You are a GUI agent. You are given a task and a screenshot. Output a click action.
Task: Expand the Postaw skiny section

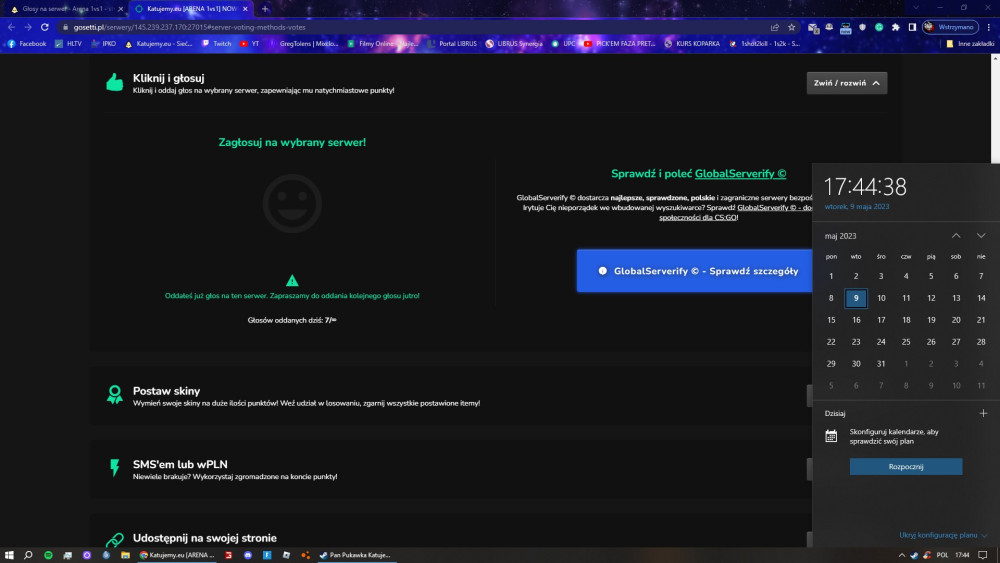click(x=809, y=395)
